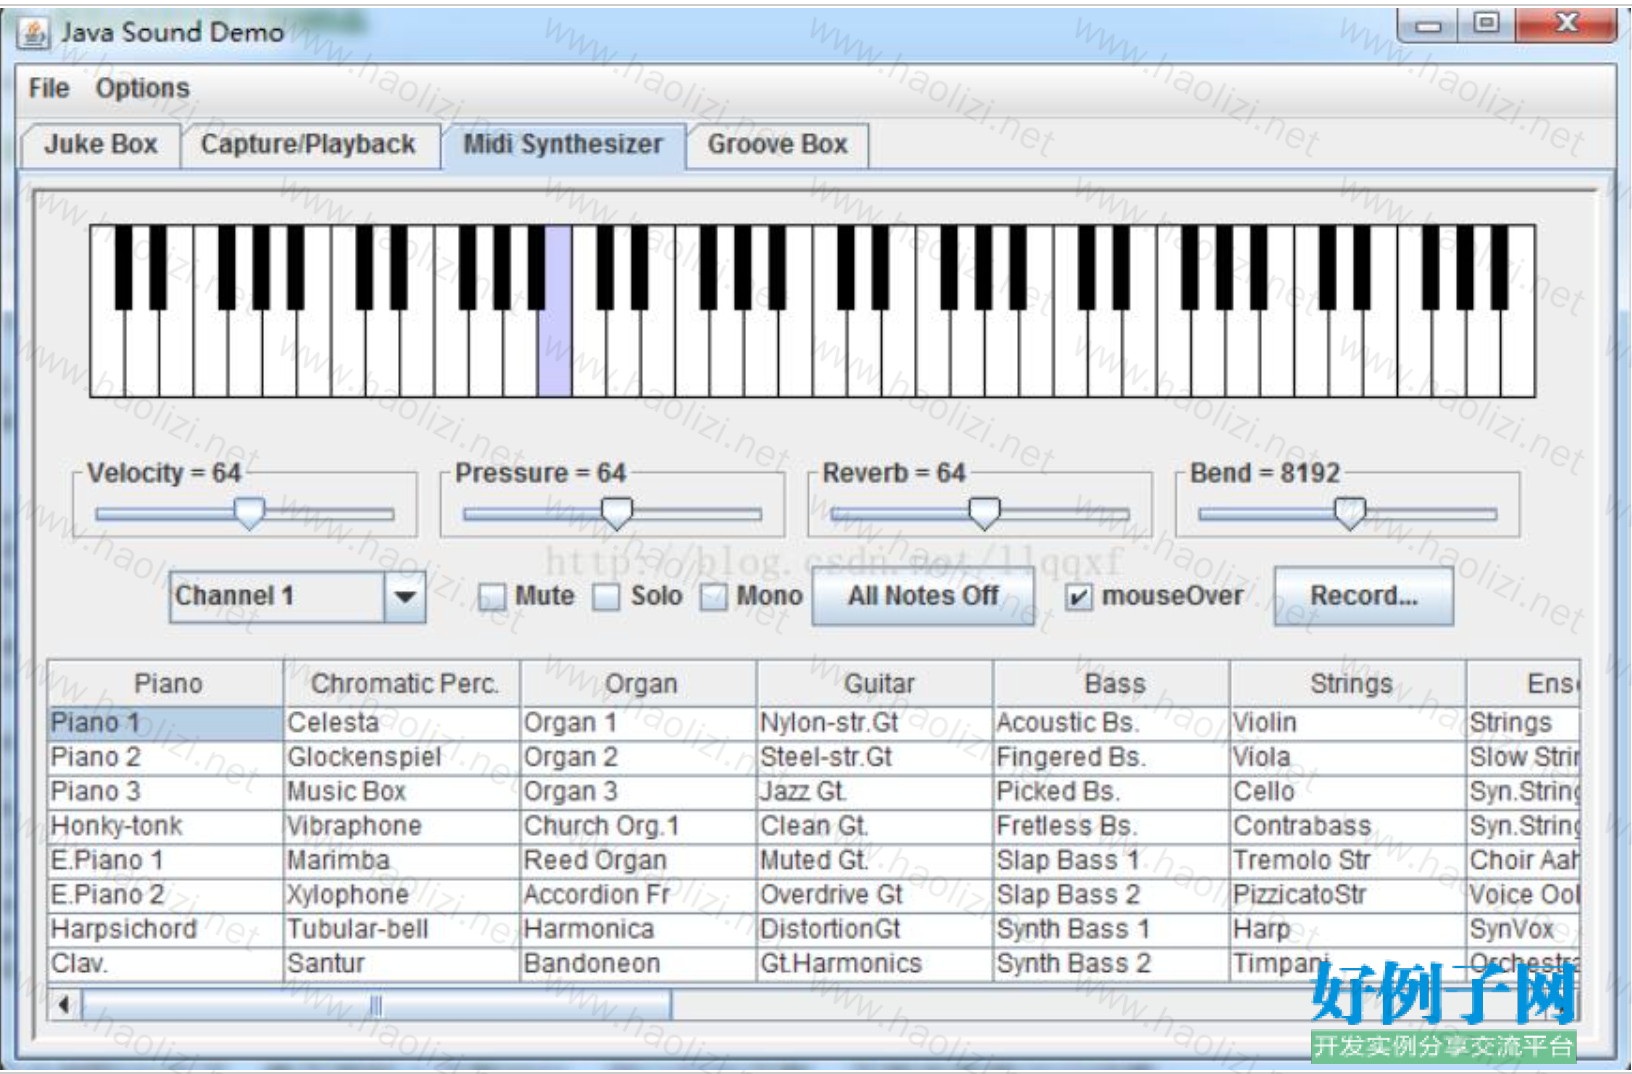Click the Java icon in title bar
The height and width of the screenshot is (1074, 1632).
pyautogui.click(x=34, y=33)
